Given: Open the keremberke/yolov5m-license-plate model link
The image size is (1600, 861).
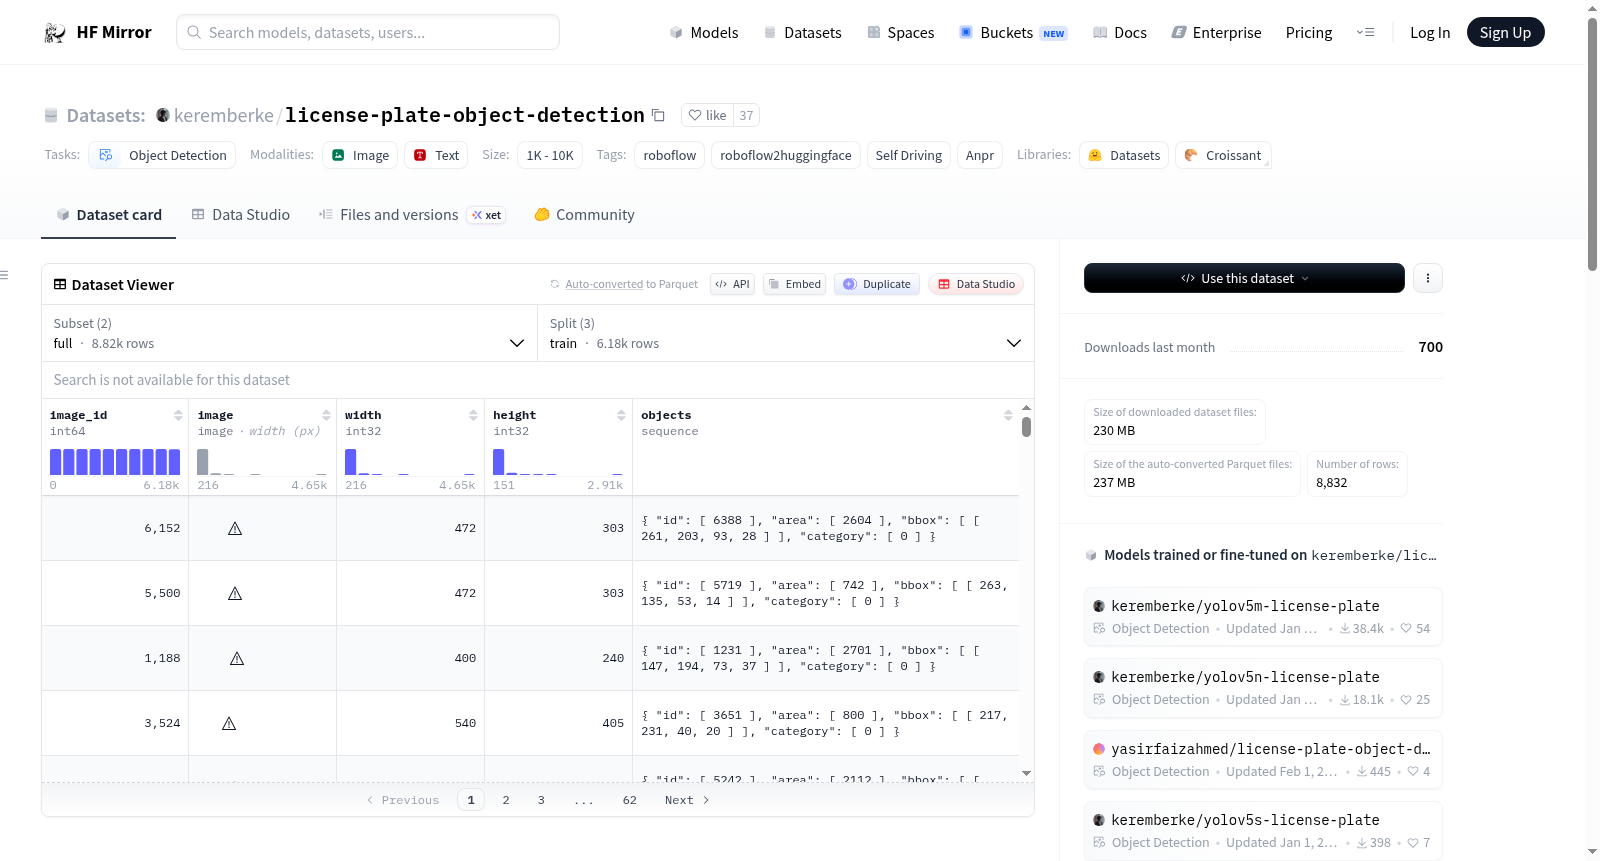Looking at the screenshot, I should [x=1245, y=606].
